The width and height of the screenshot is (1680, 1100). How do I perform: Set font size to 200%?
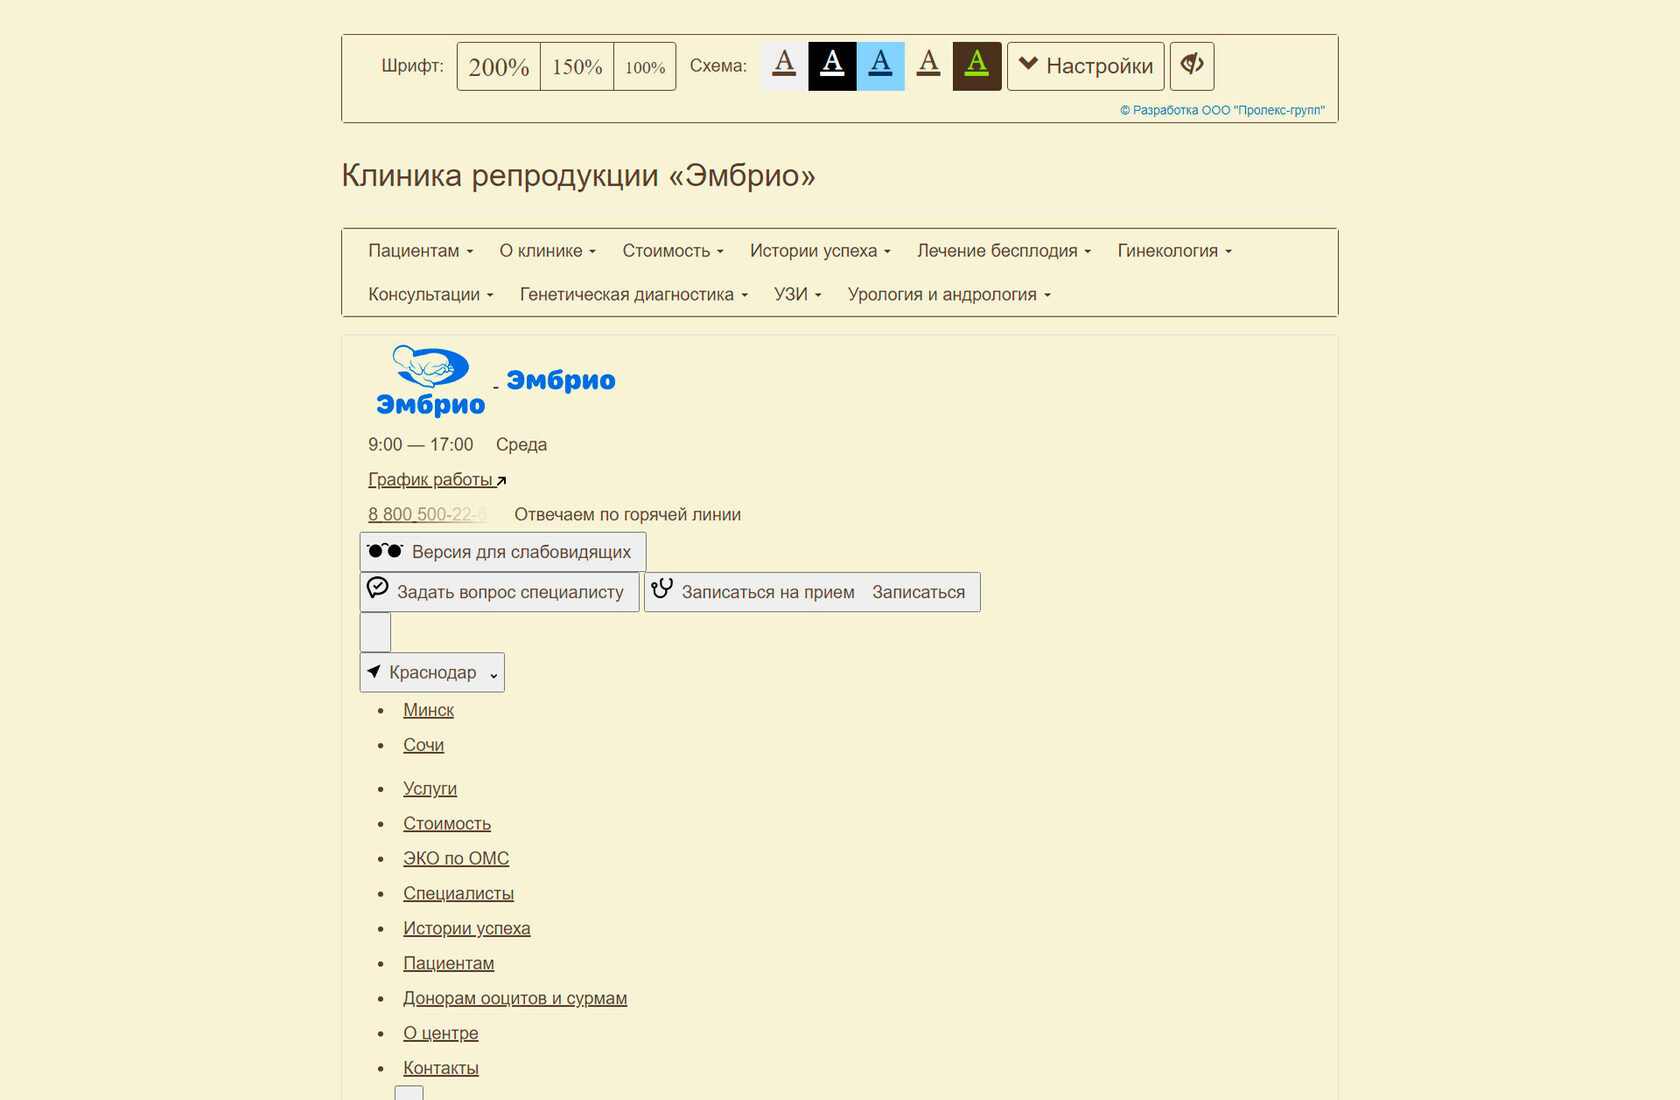point(499,66)
